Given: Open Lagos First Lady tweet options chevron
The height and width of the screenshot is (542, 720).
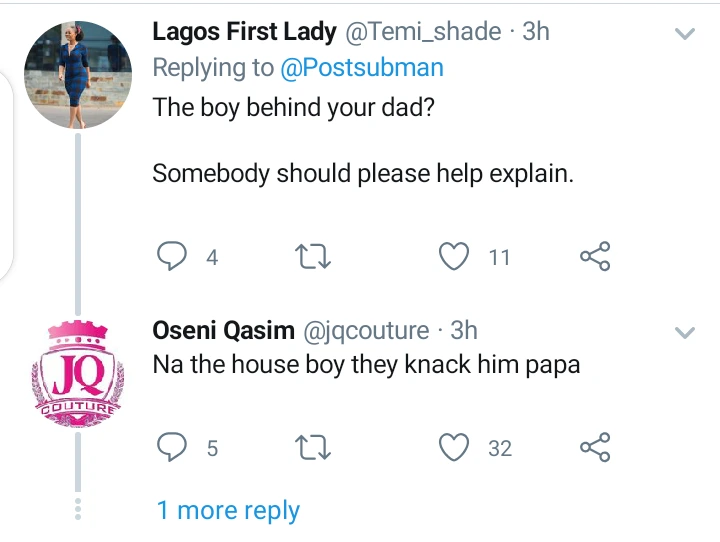Looking at the screenshot, I should point(685,34).
